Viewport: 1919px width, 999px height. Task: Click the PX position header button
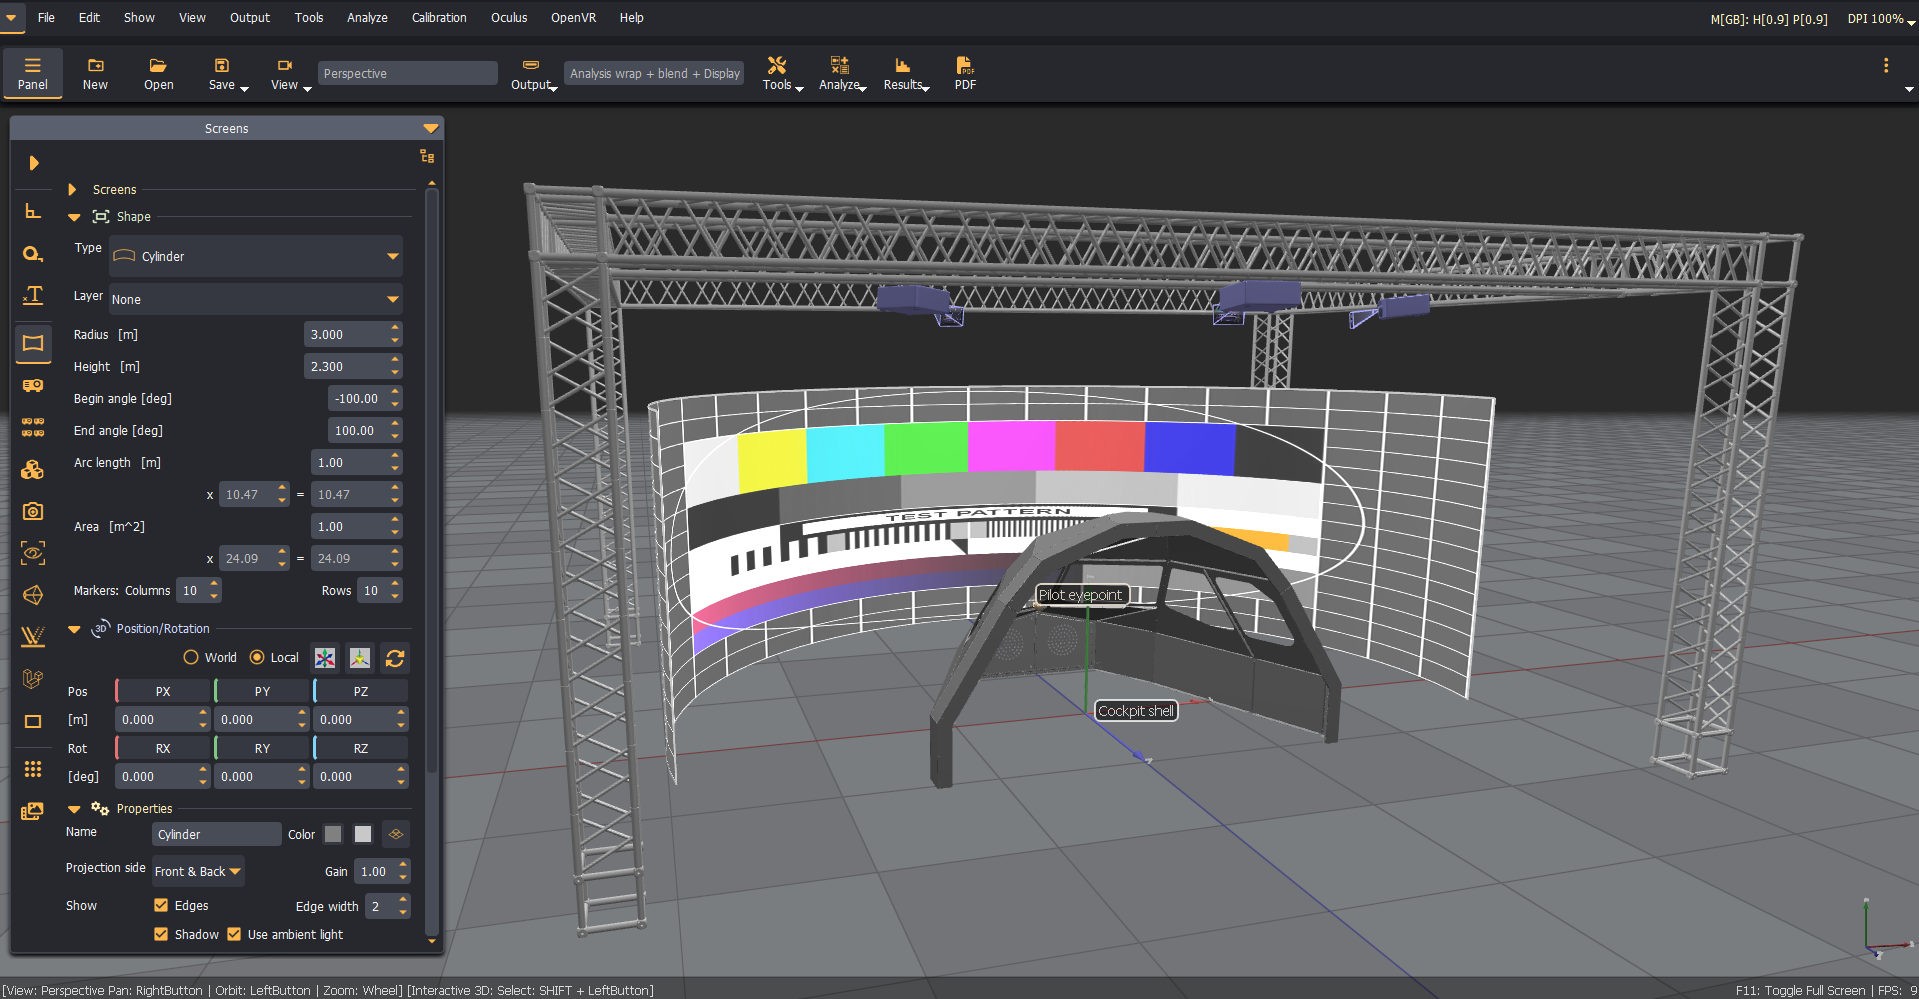163,691
